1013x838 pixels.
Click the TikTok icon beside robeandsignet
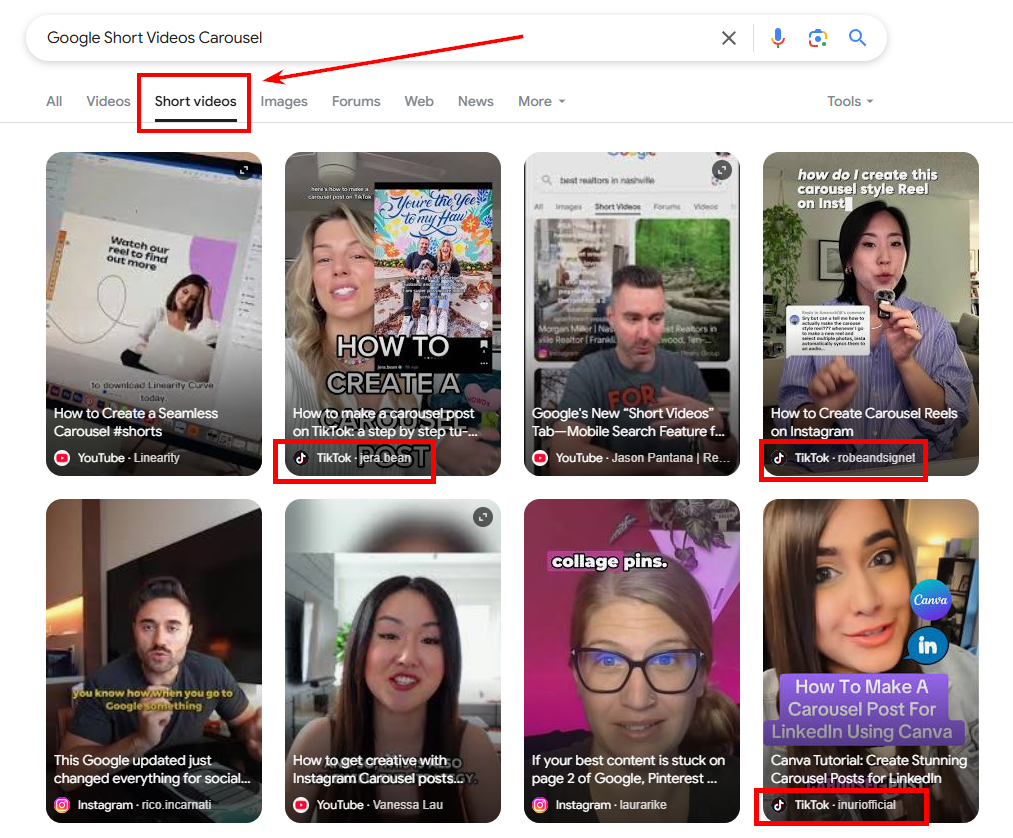click(x=779, y=458)
